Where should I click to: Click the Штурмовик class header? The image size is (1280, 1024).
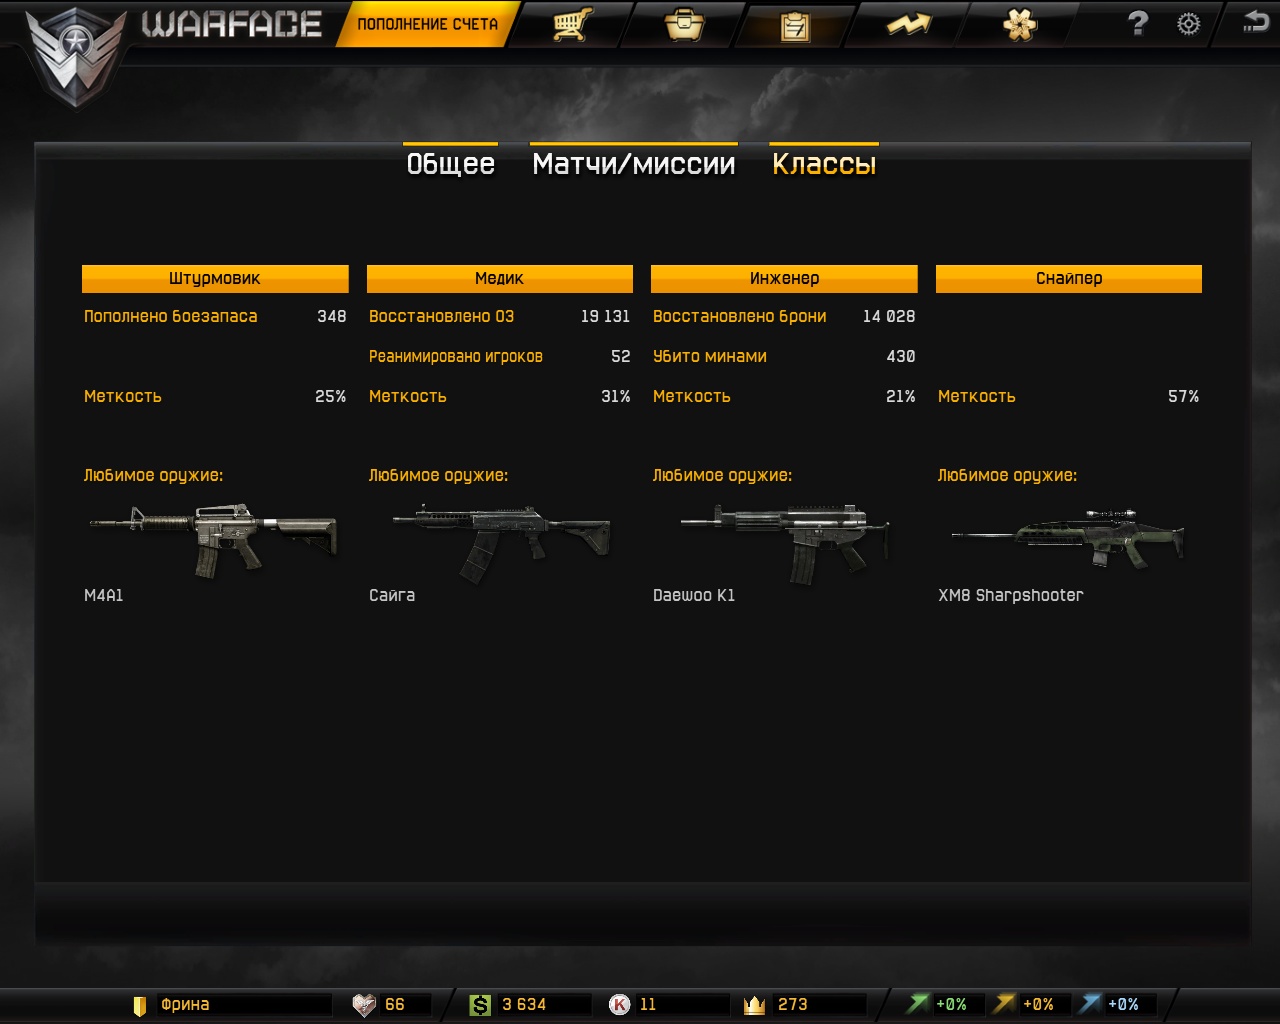coord(215,278)
